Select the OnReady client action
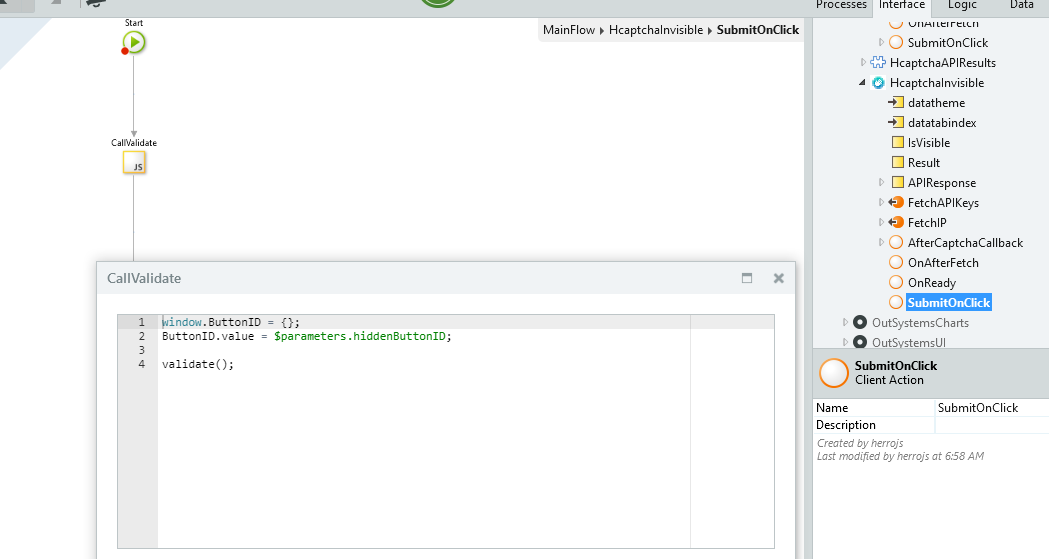The image size is (1049, 559). pyautogui.click(x=931, y=283)
